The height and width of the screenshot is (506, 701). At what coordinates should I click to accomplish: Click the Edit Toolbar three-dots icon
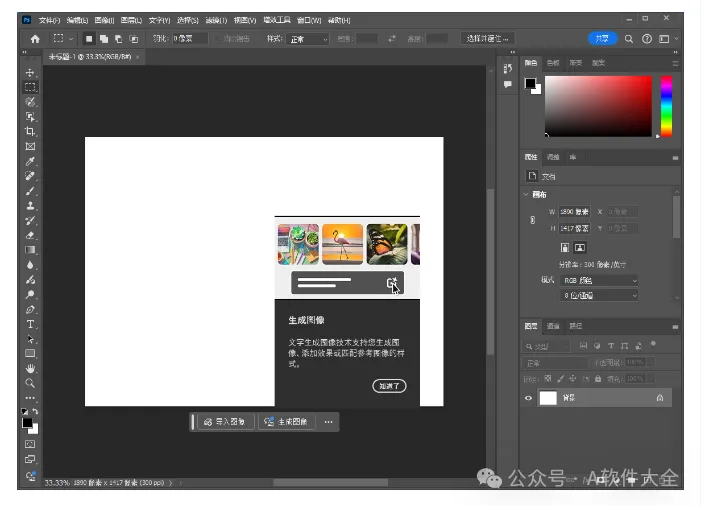pyautogui.click(x=30, y=397)
